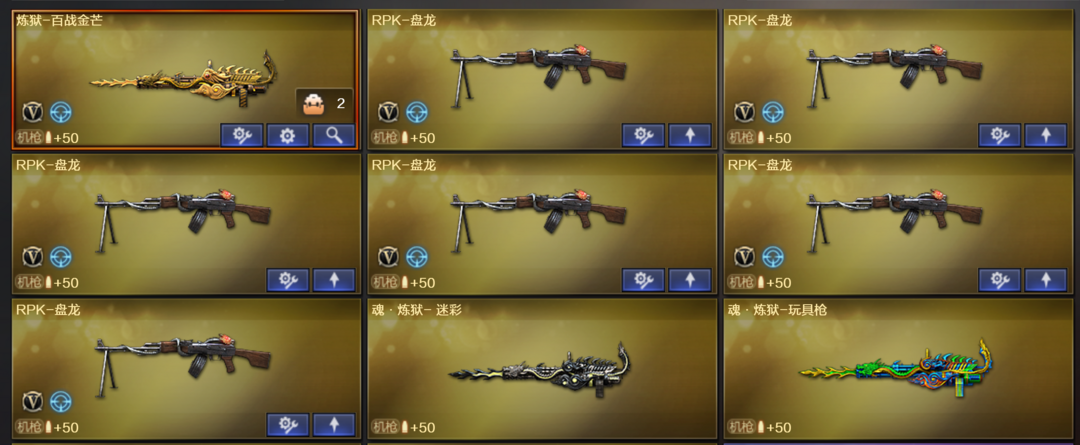The image size is (1080, 445).
Task: Select the colorful 魂·炼狱-玩具枪 weapon image
Action: click(x=896, y=369)
